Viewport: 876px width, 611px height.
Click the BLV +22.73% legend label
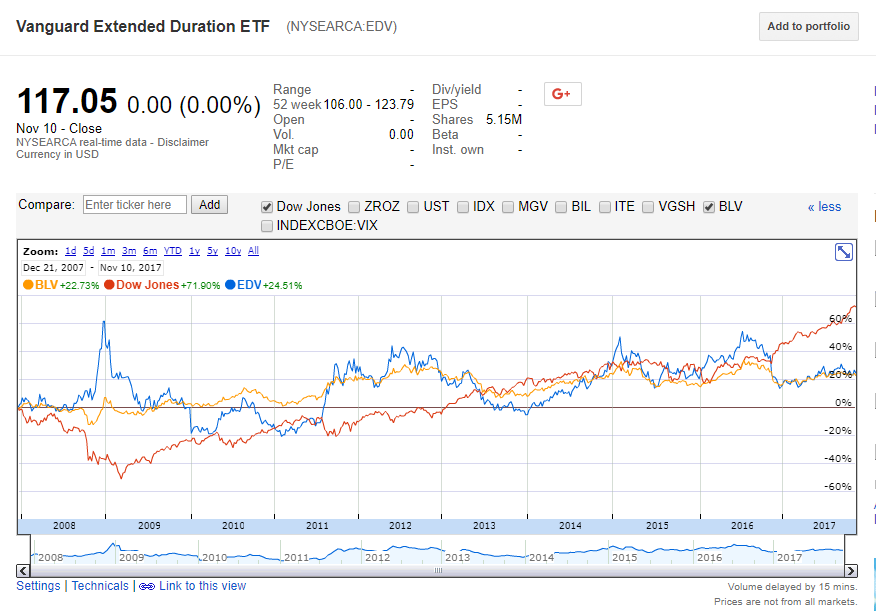[x=67, y=285]
